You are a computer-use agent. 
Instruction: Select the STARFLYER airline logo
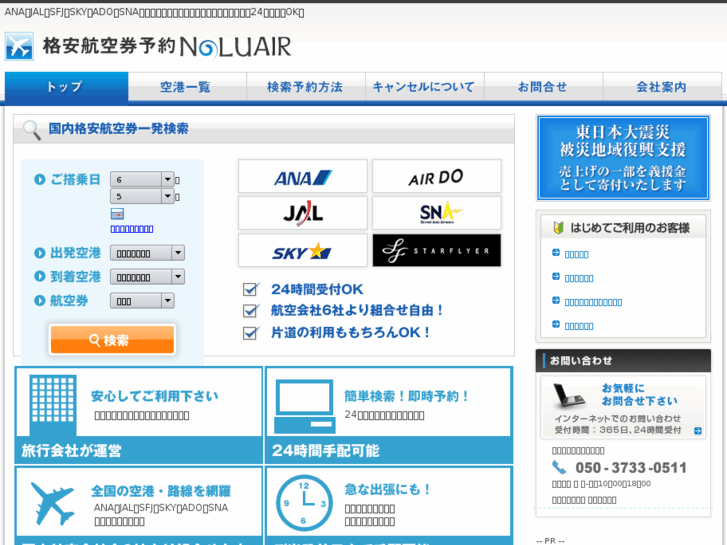pos(436,250)
